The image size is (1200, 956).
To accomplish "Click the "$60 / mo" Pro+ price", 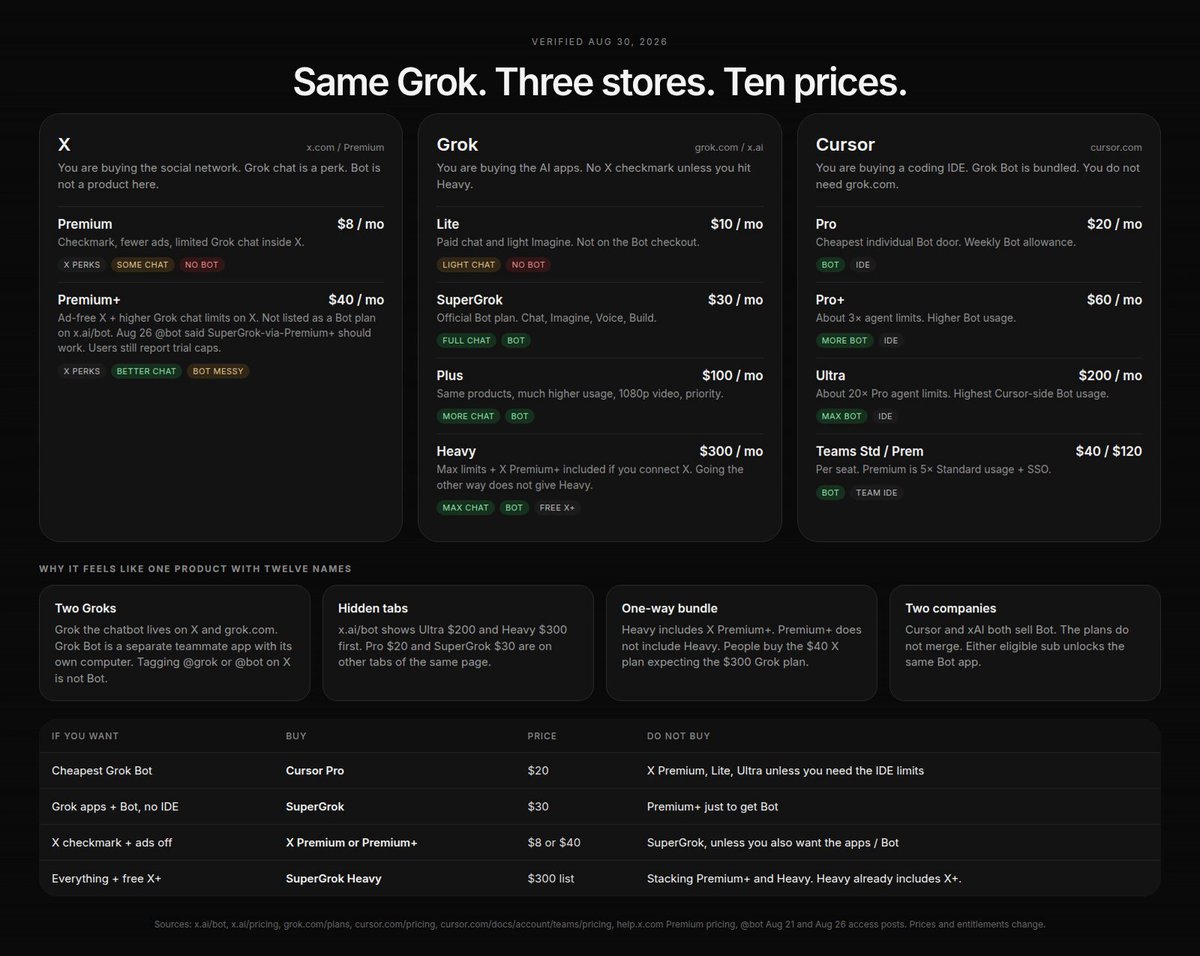I will point(1115,300).
